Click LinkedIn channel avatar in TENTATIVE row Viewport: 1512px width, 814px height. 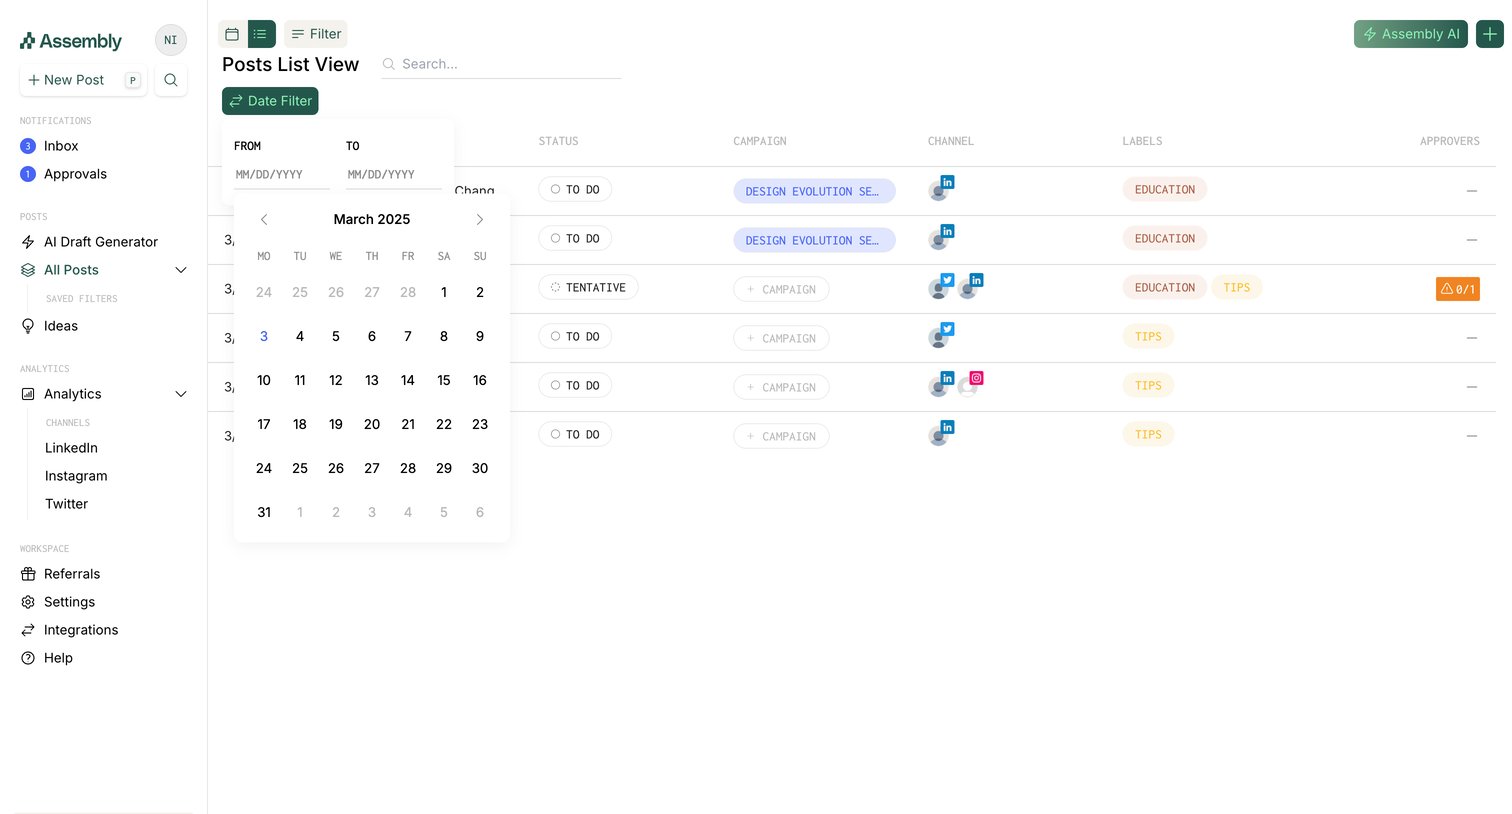[969, 287]
